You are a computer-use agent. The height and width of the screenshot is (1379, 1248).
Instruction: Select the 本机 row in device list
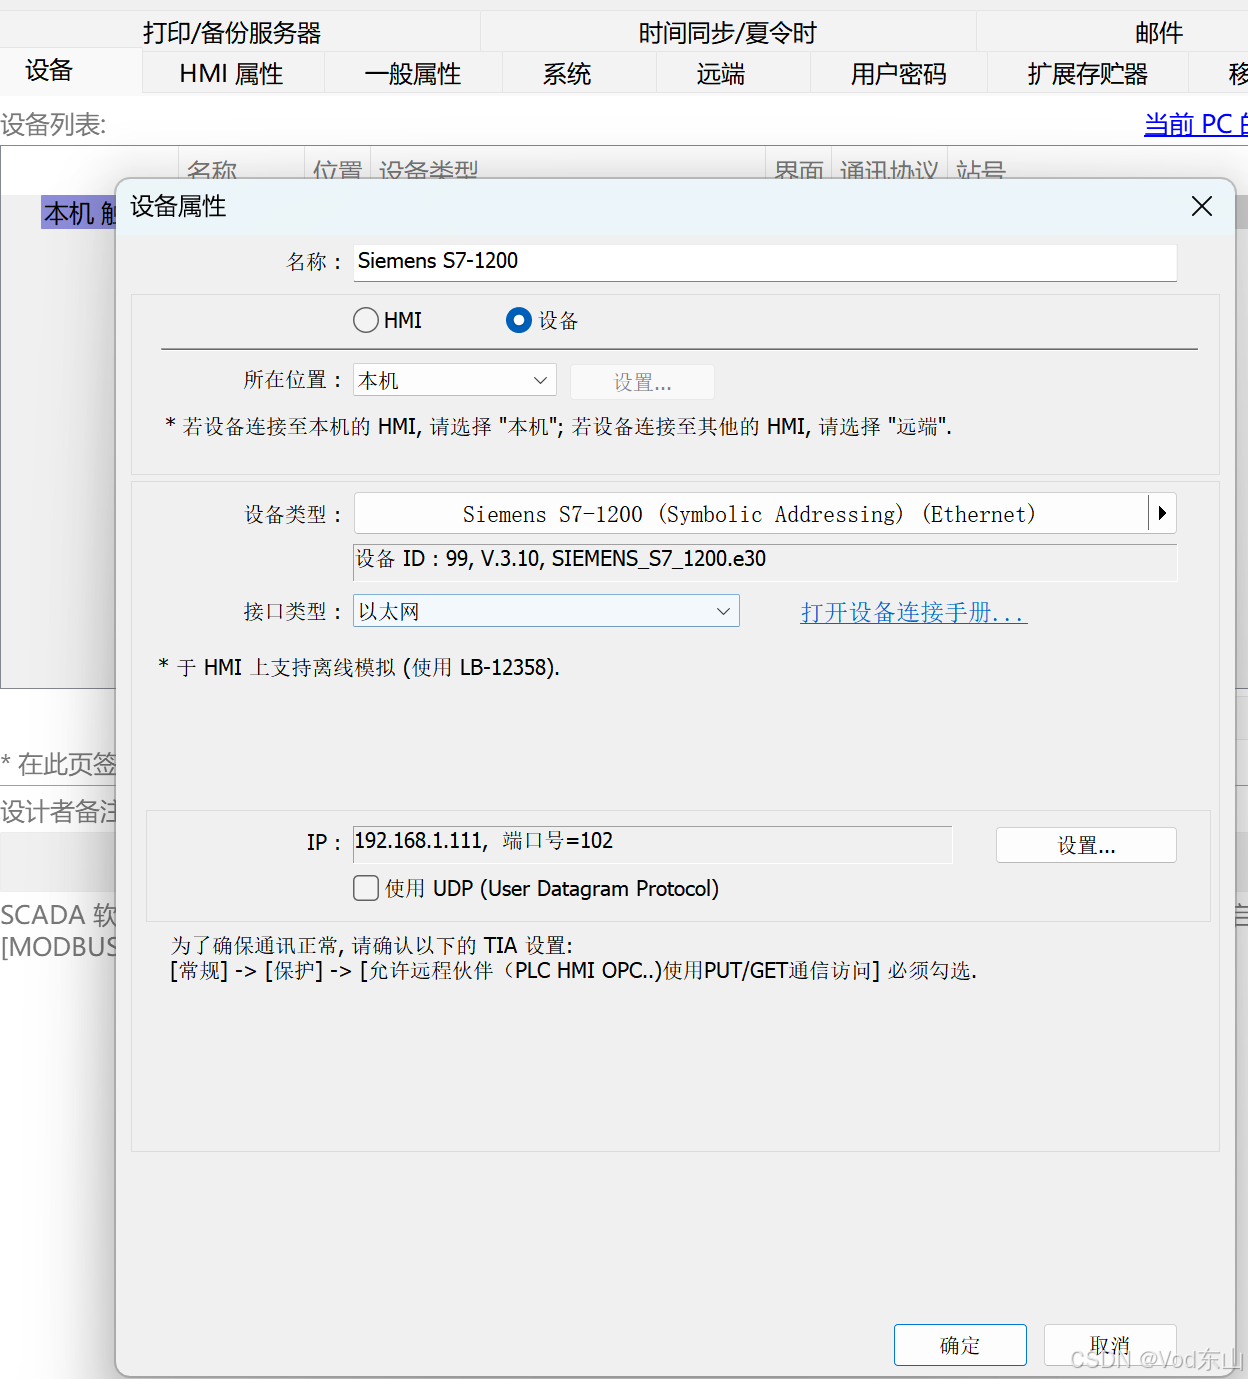(x=79, y=212)
